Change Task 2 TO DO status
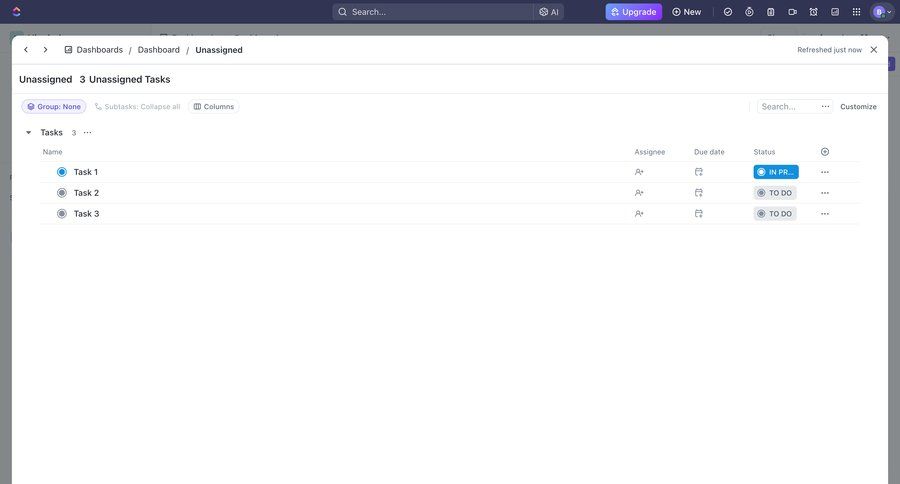The height and width of the screenshot is (484, 900). tap(775, 193)
